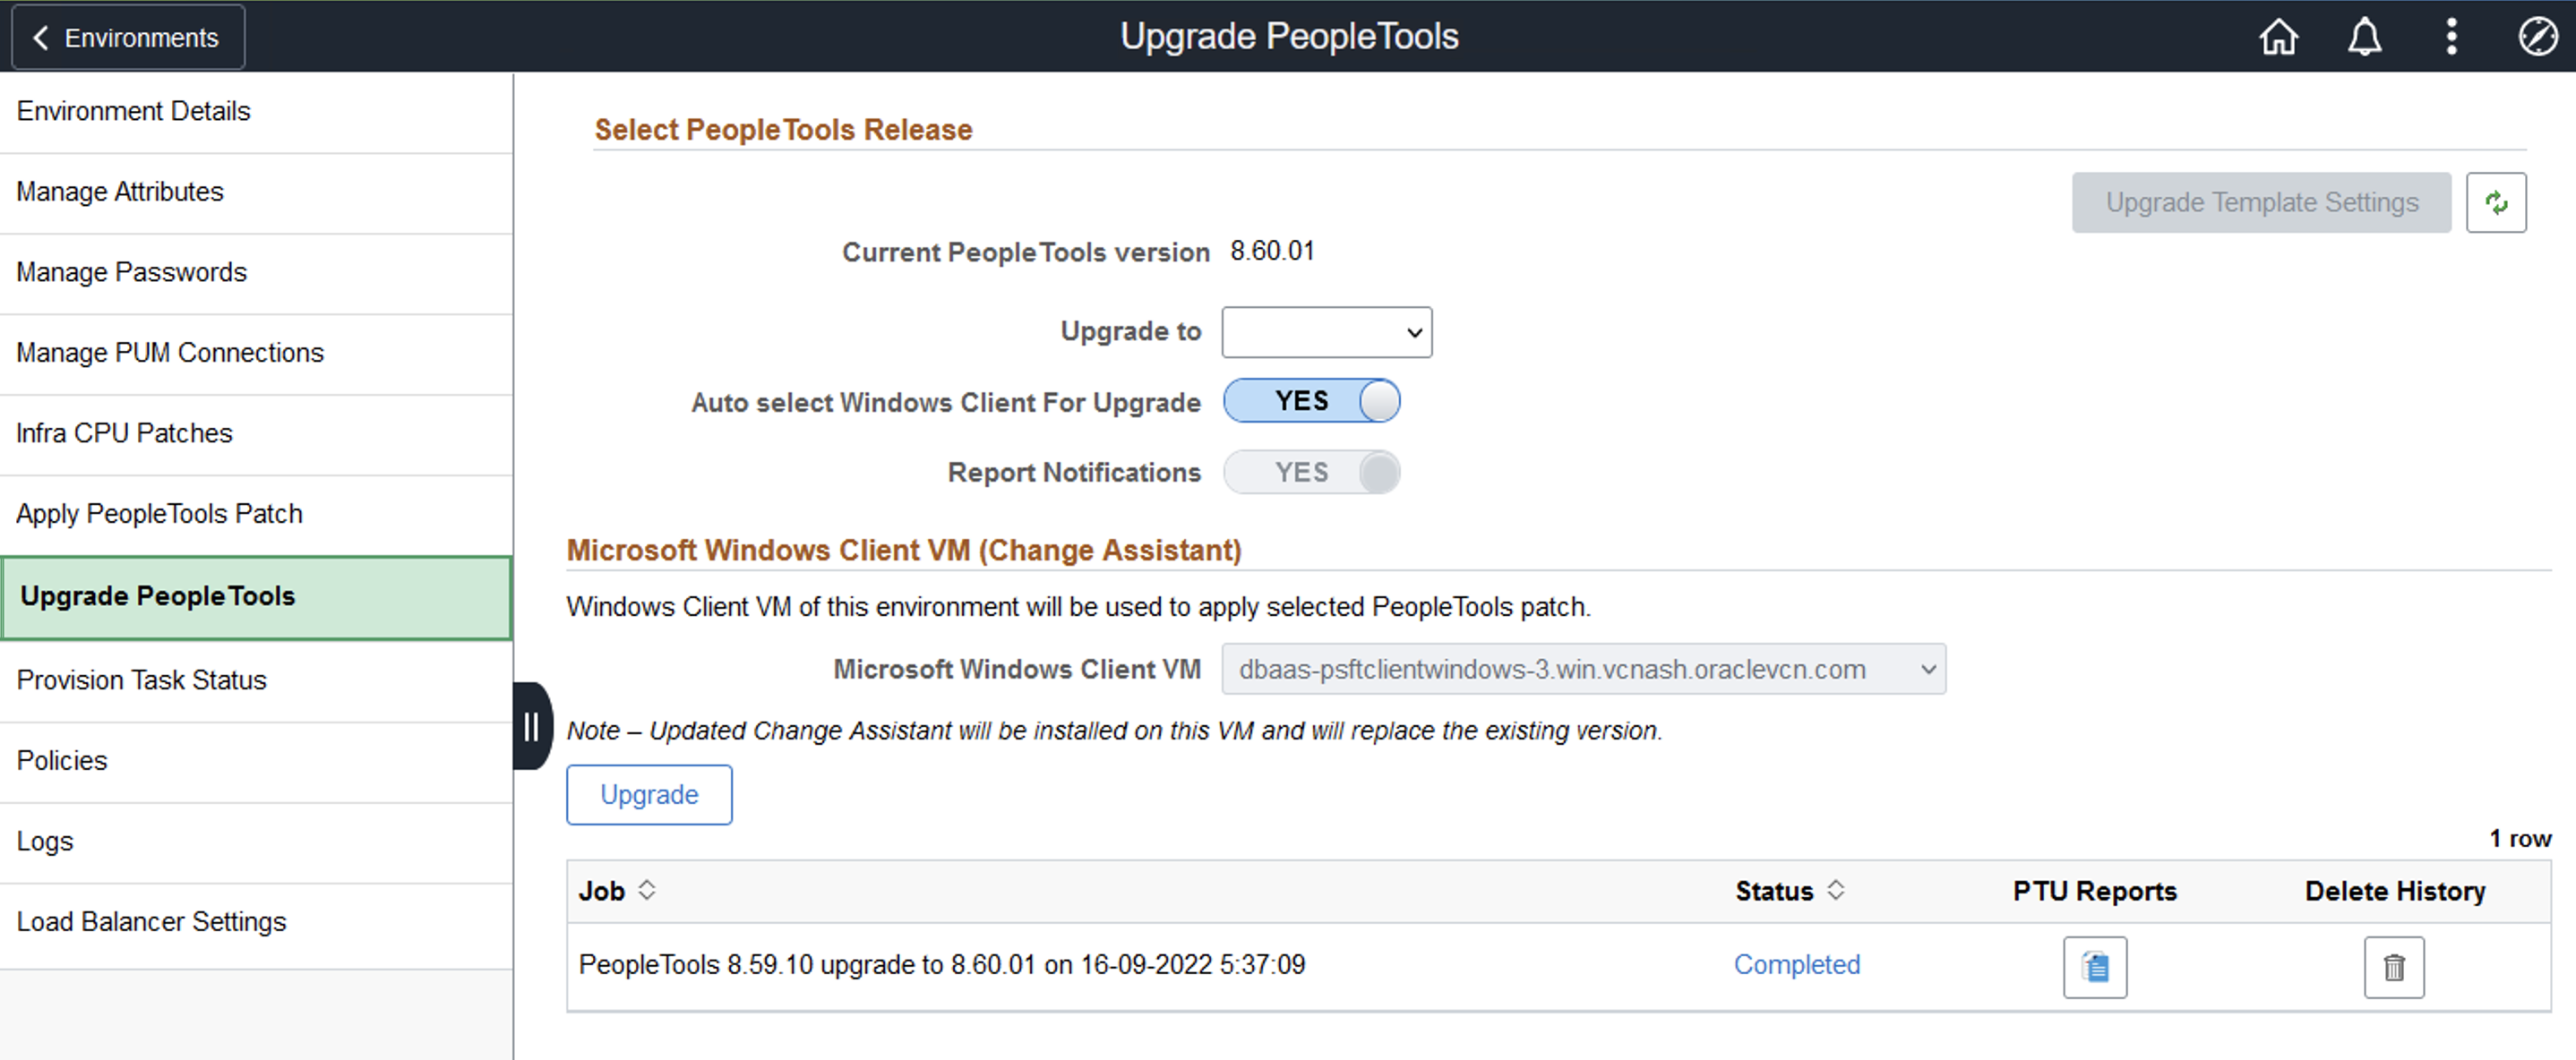Sort the table by Status column
Image resolution: width=2576 pixels, height=1060 pixels.
click(x=1836, y=890)
